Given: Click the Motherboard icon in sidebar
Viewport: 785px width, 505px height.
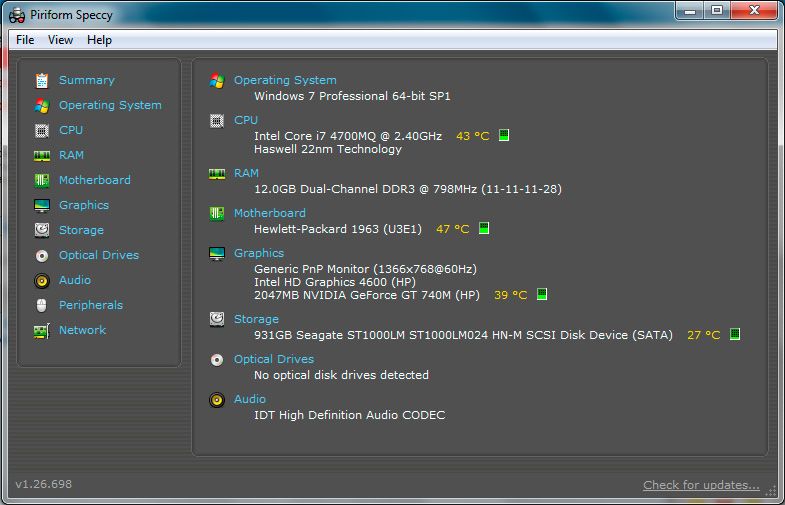Looking at the screenshot, I should [x=42, y=181].
